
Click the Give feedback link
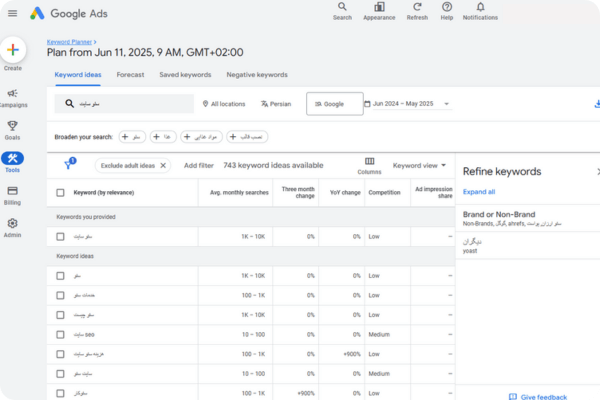[x=544, y=397]
